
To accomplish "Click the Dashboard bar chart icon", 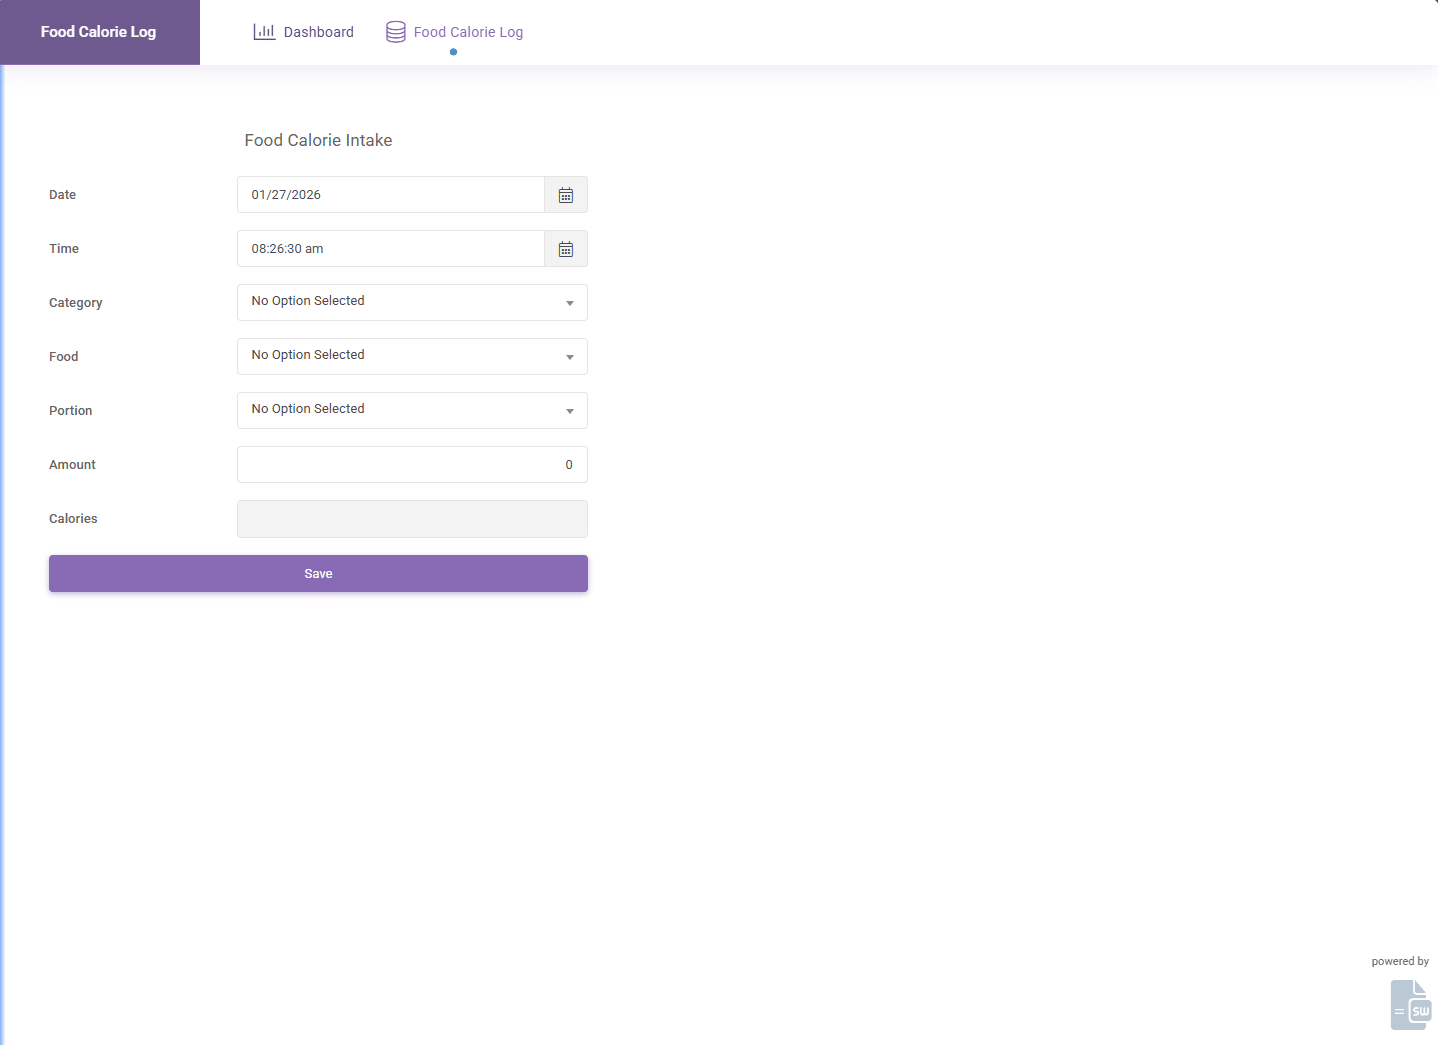I will click(x=264, y=32).
